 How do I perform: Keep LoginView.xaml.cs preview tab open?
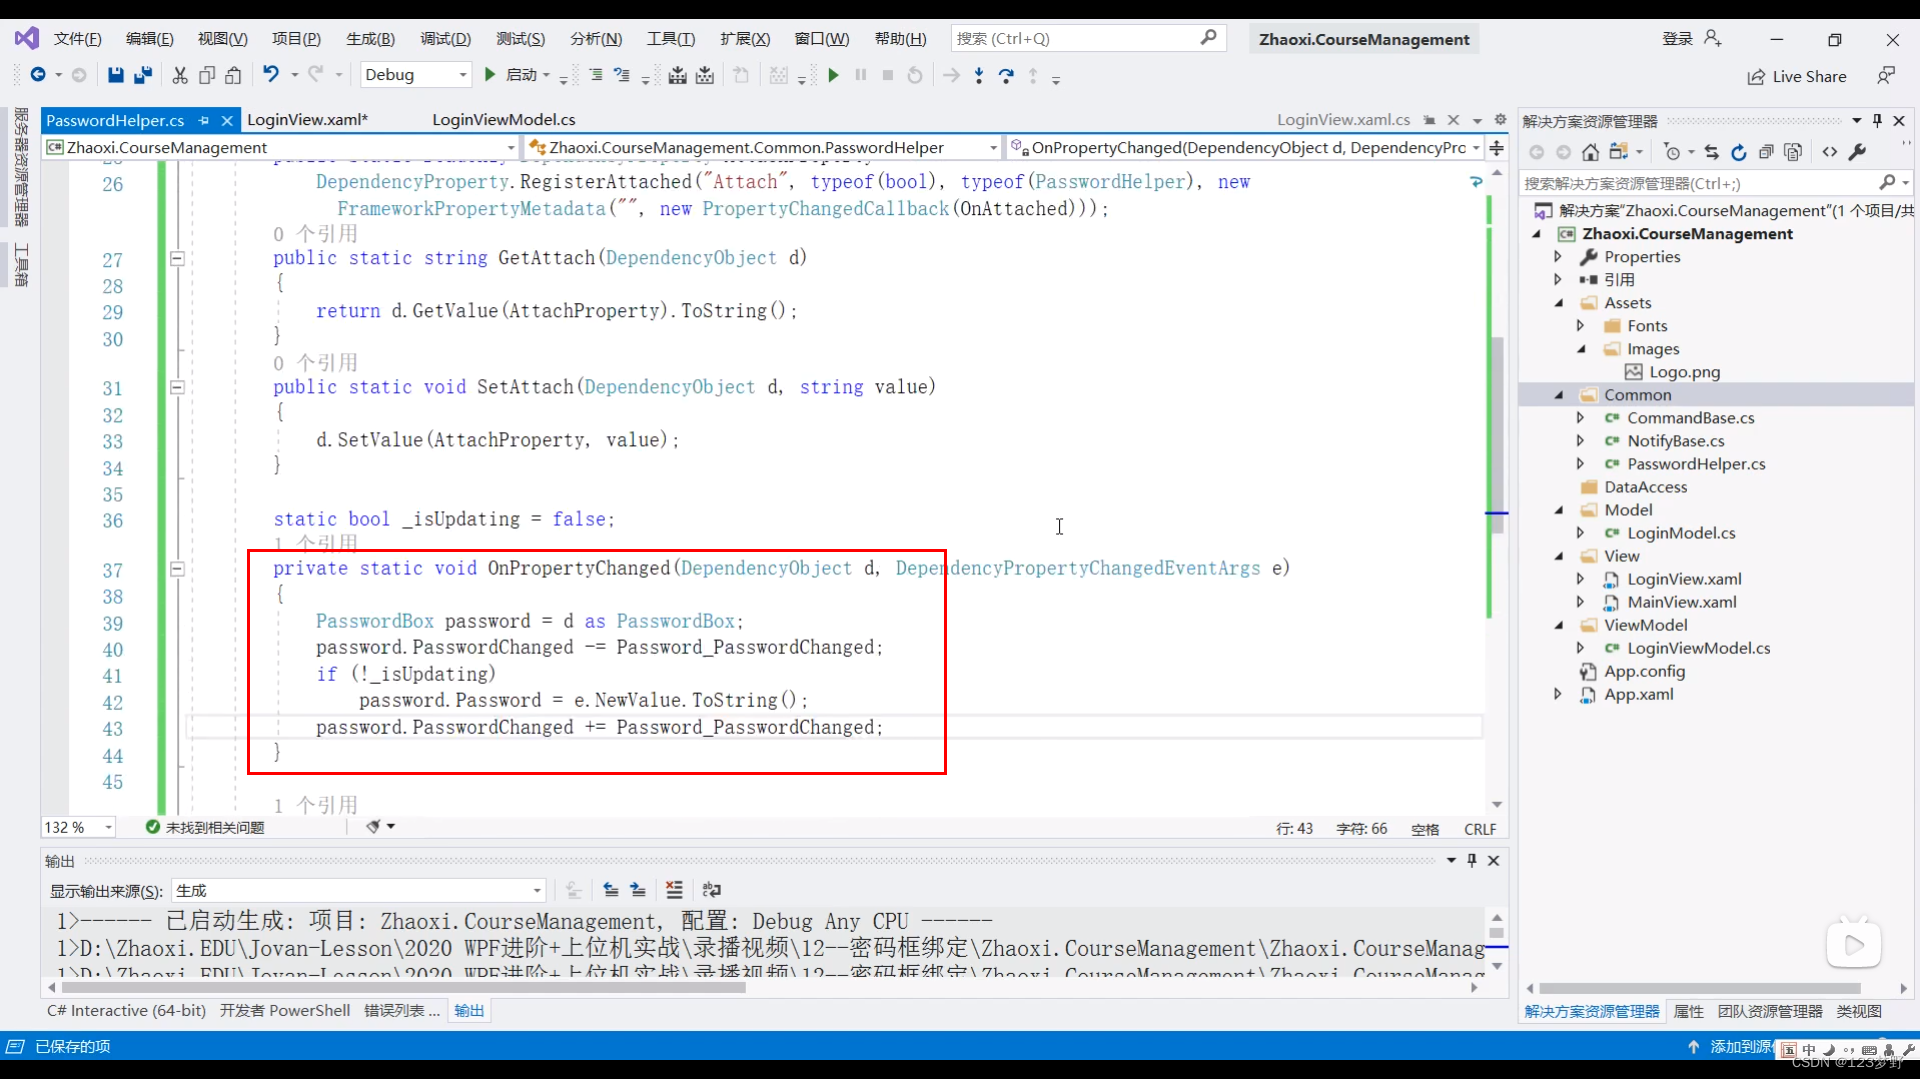1429,120
